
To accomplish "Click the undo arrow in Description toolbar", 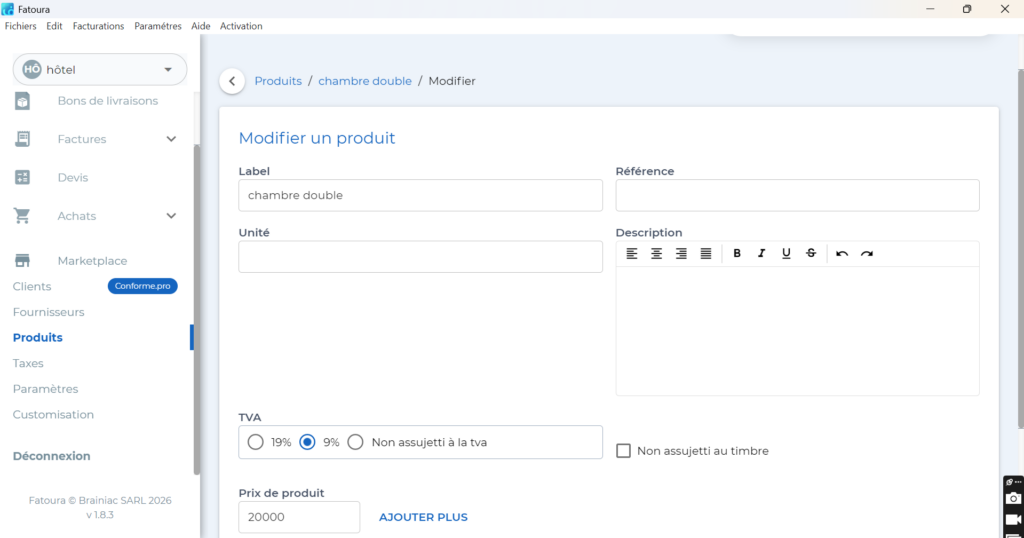I will [842, 254].
